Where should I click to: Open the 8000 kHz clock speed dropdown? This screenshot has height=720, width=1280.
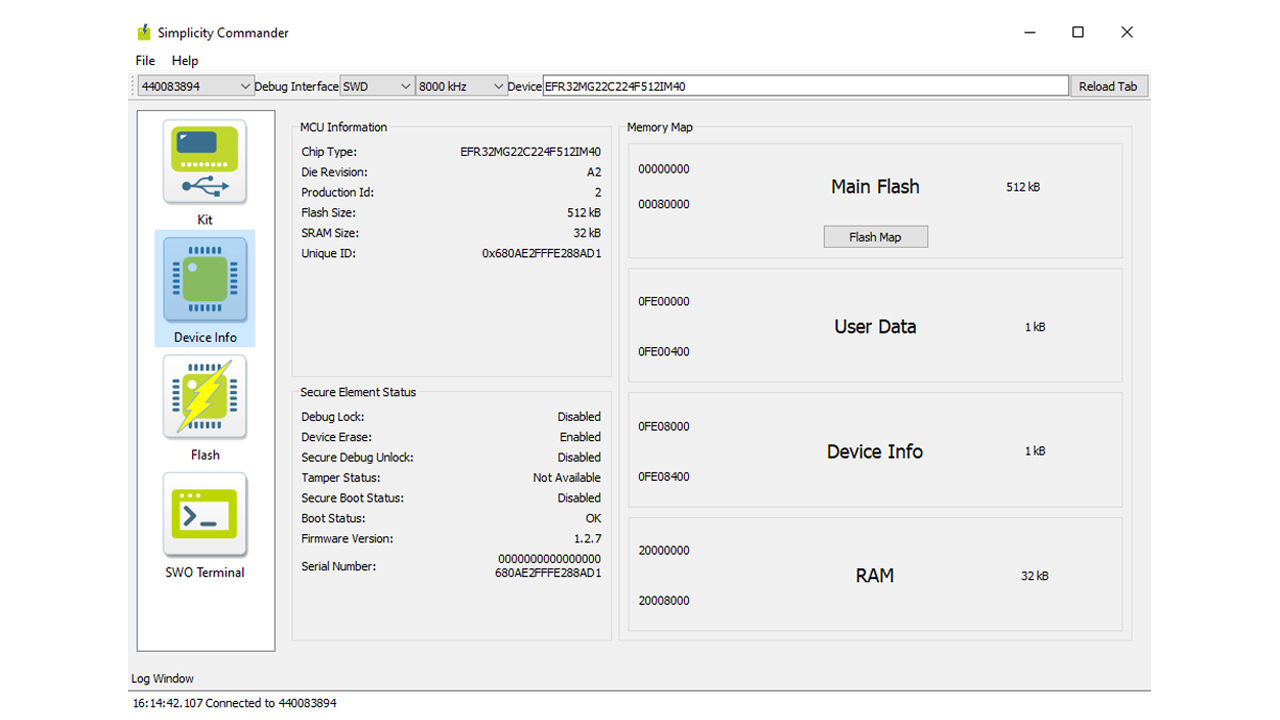pyautogui.click(x=462, y=86)
